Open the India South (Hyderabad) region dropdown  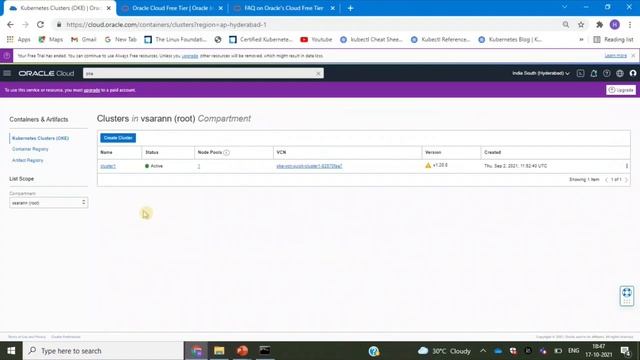coord(541,73)
